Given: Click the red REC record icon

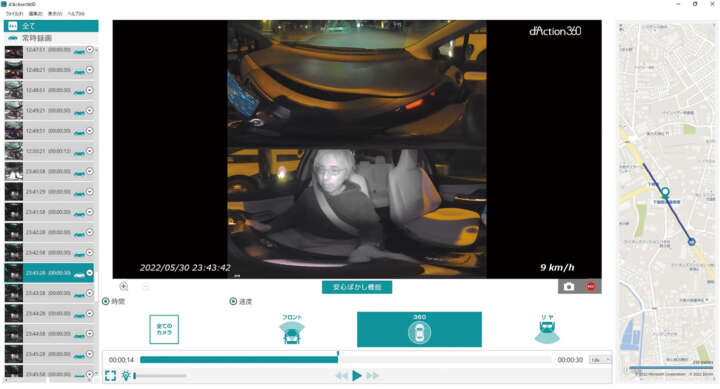Looking at the screenshot, I should pyautogui.click(x=591, y=287).
